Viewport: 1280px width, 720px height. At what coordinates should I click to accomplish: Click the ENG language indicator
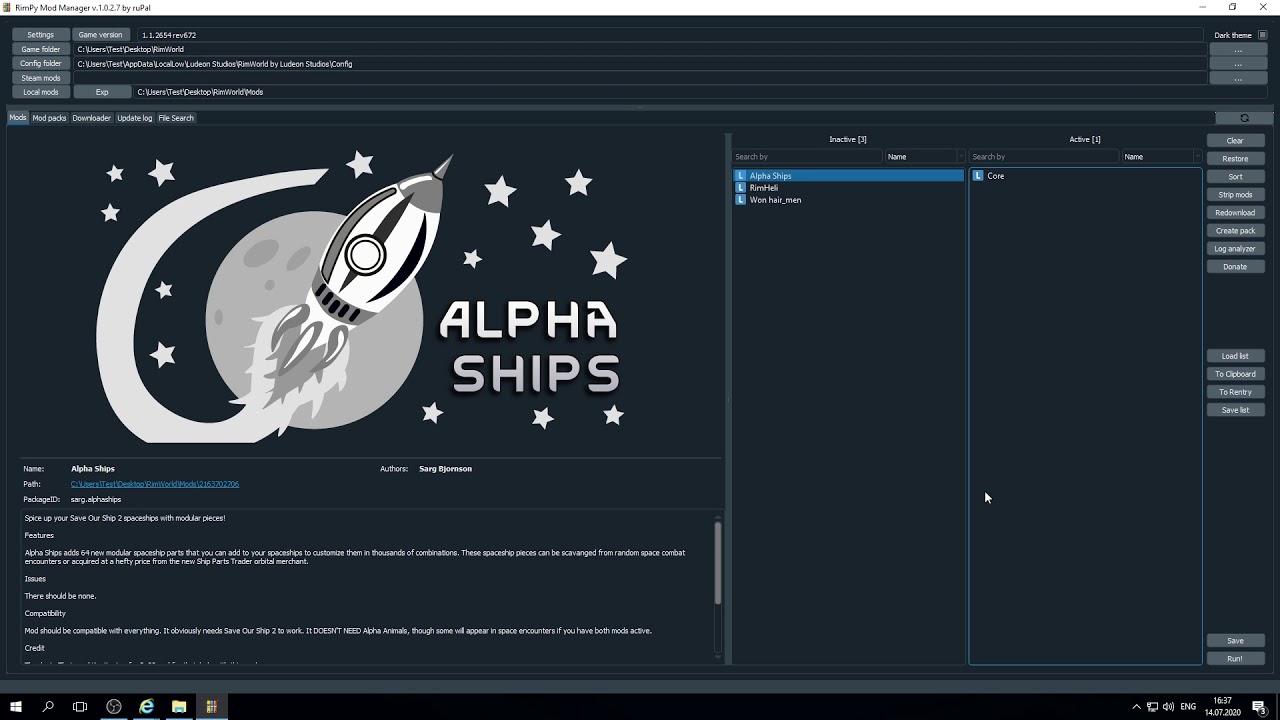tap(1188, 707)
